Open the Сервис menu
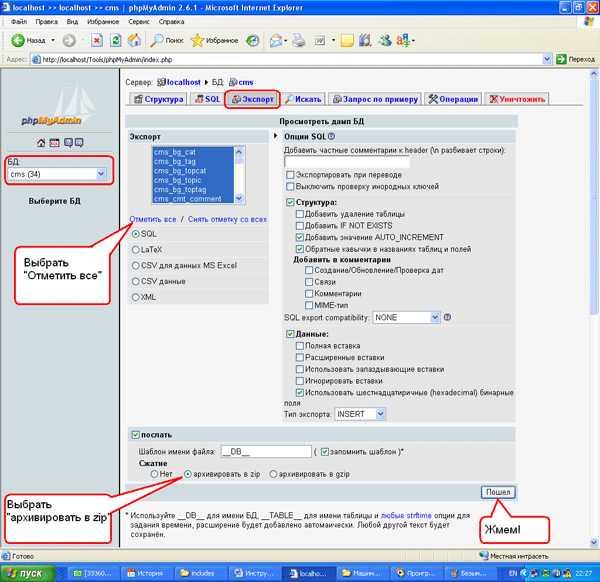 tap(139, 22)
